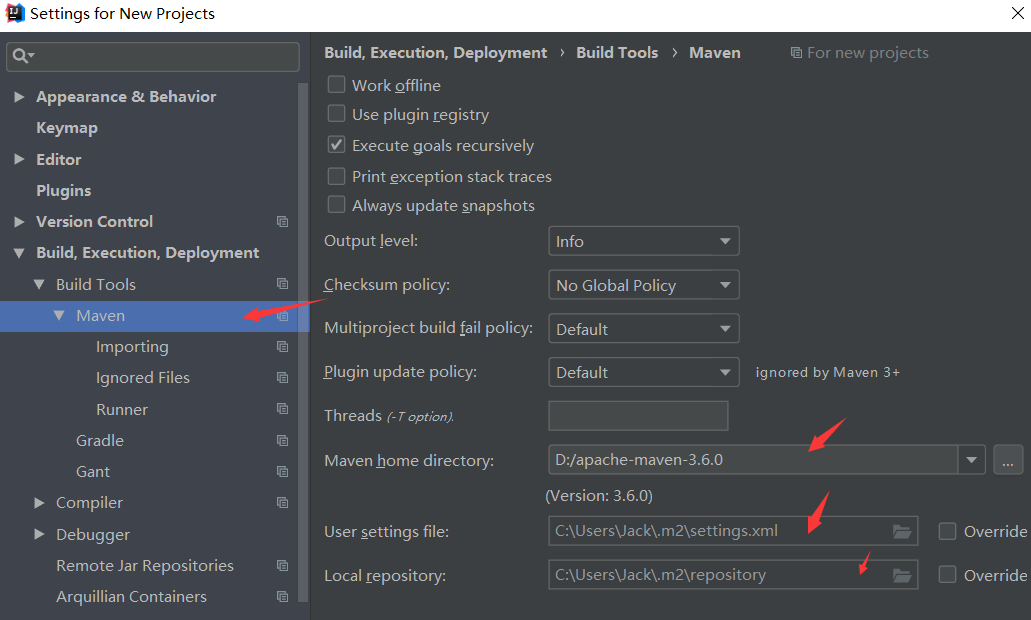Screen dimensions: 1031x620
Task: Uncheck Execute goals recursively
Action: (336, 145)
